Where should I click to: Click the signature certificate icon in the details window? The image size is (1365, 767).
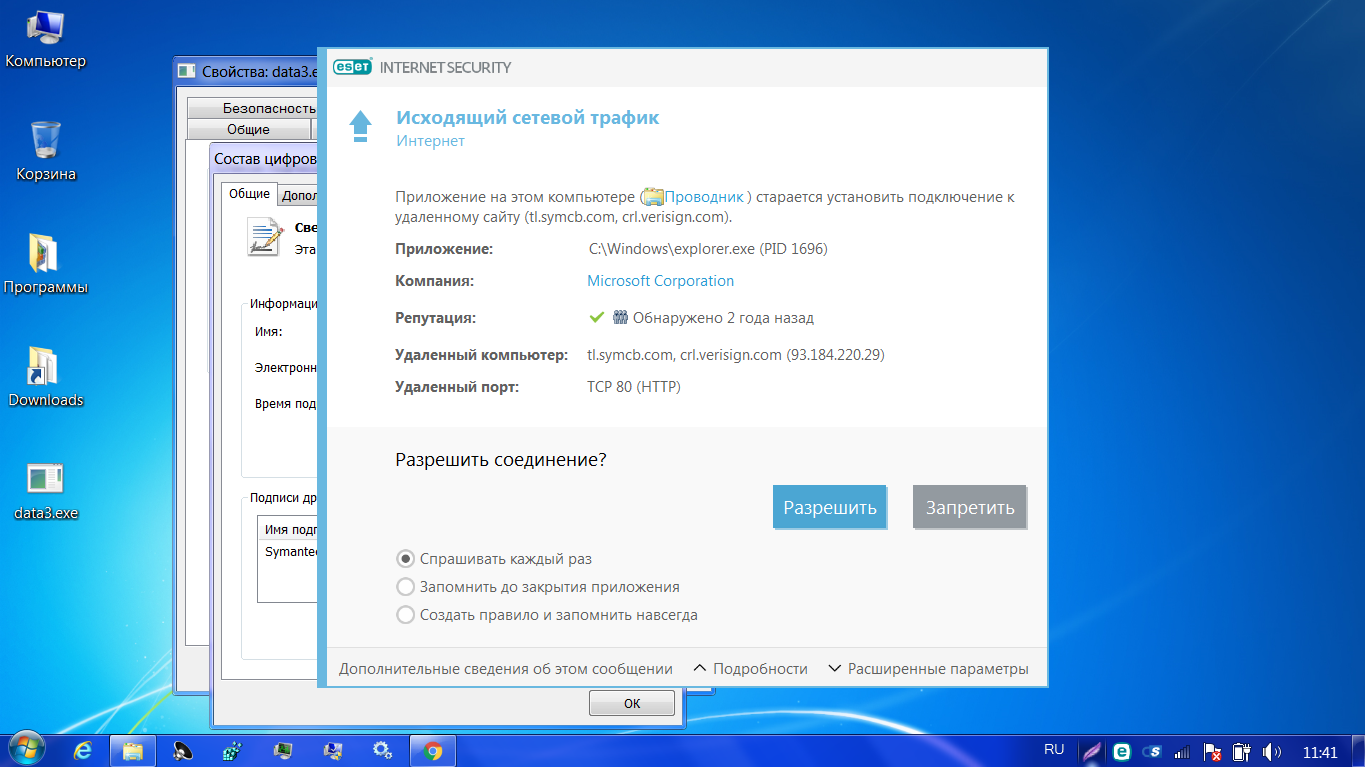tap(265, 236)
